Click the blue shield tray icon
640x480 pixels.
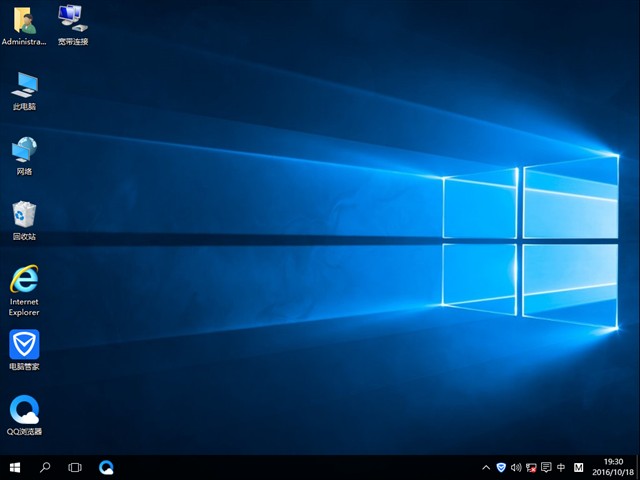[501, 467]
